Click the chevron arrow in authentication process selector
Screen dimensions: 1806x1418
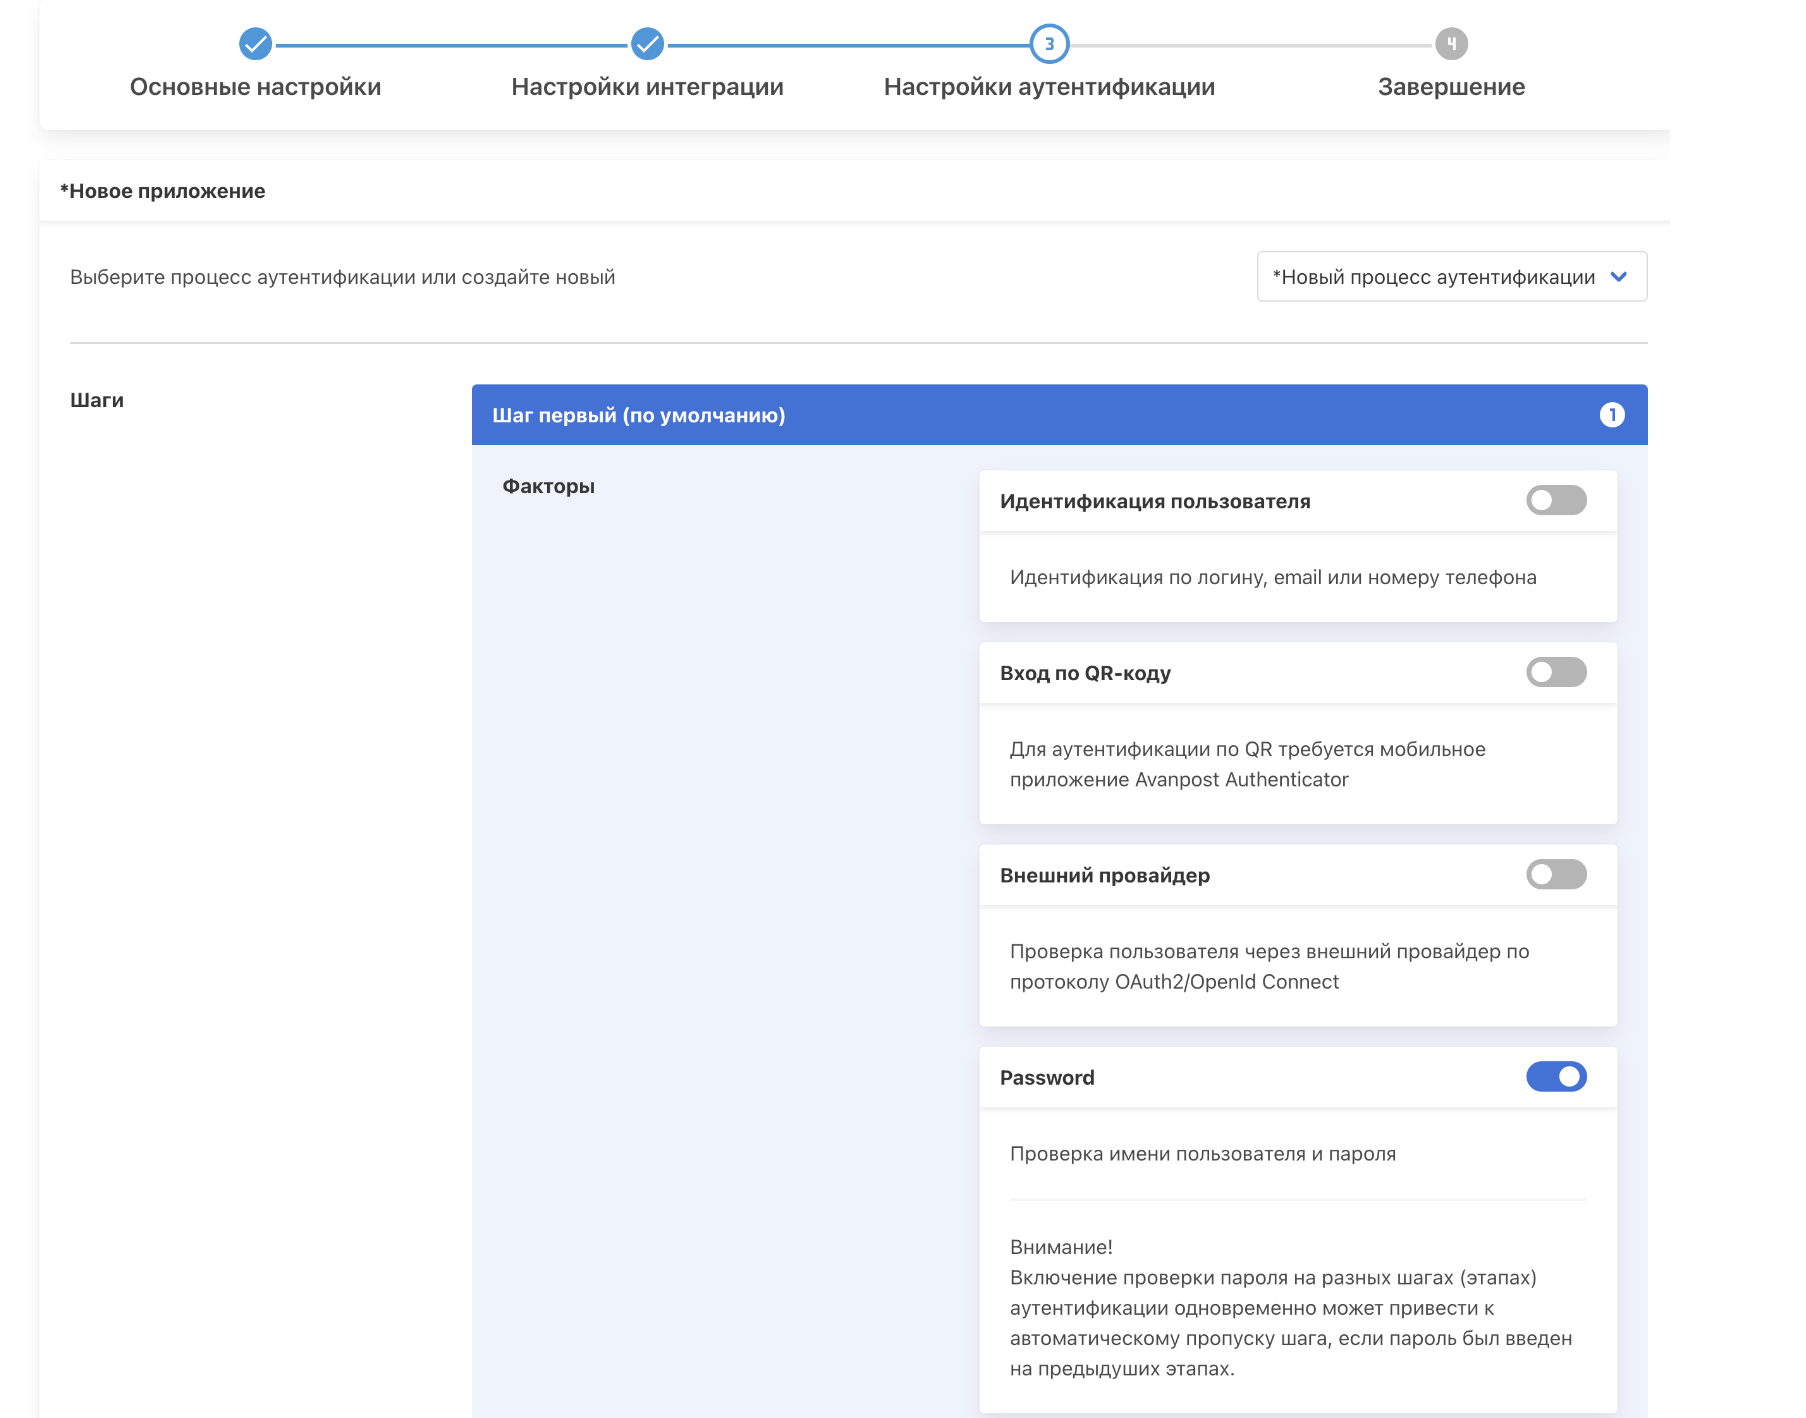(x=1619, y=277)
